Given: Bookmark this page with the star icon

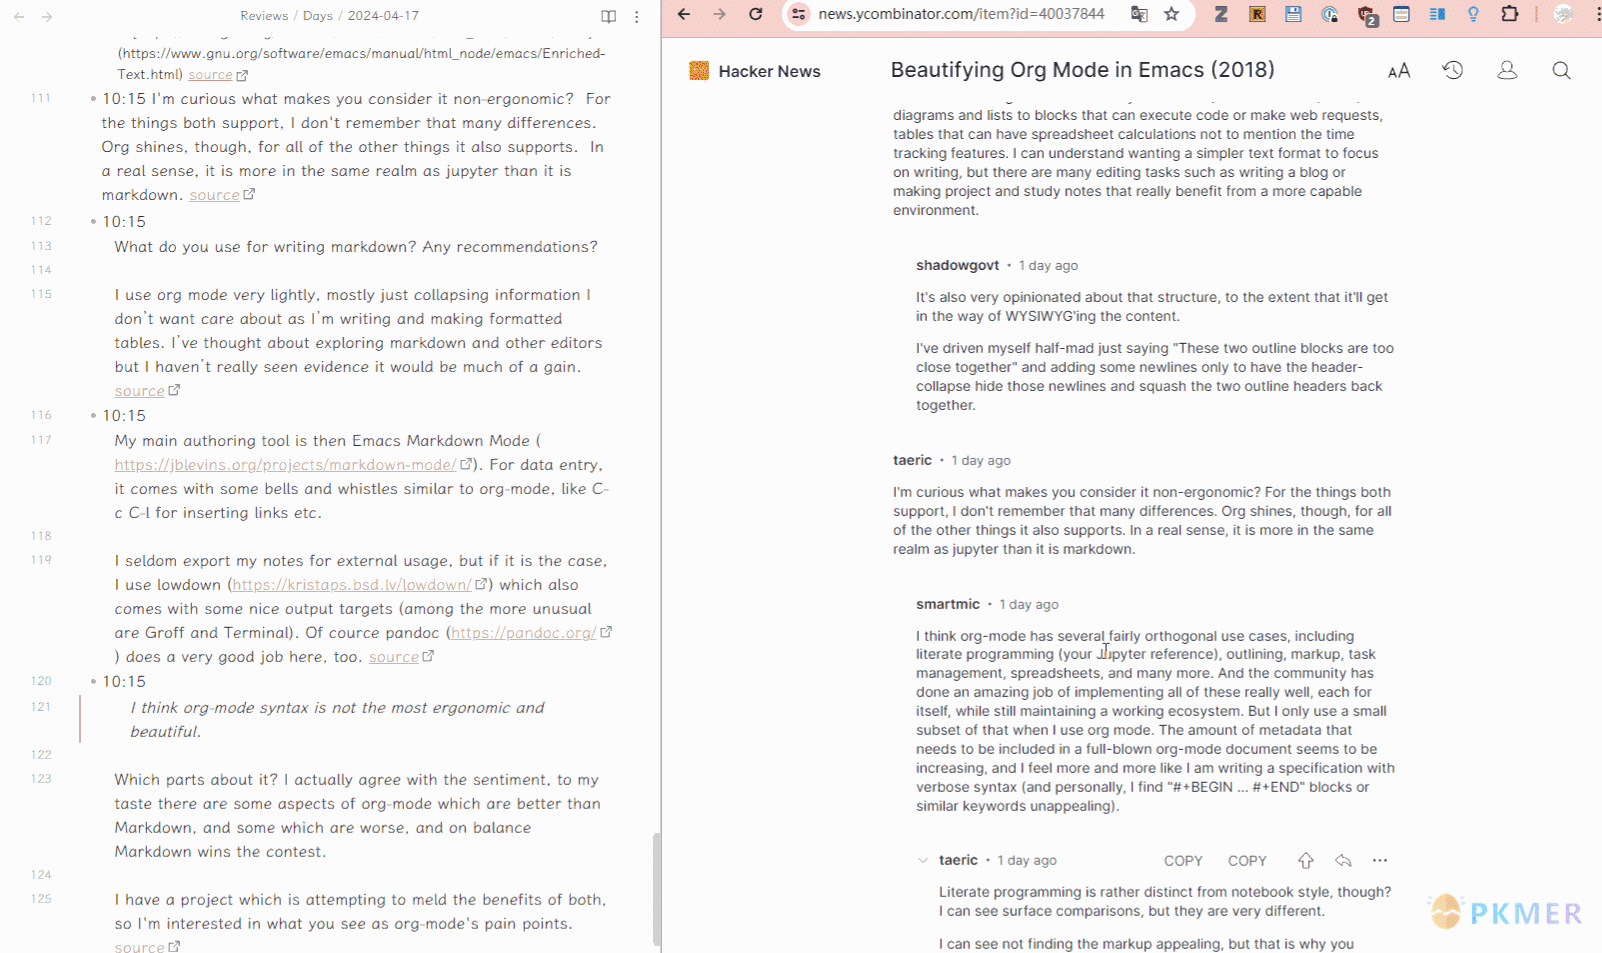Looking at the screenshot, I should (x=1172, y=14).
